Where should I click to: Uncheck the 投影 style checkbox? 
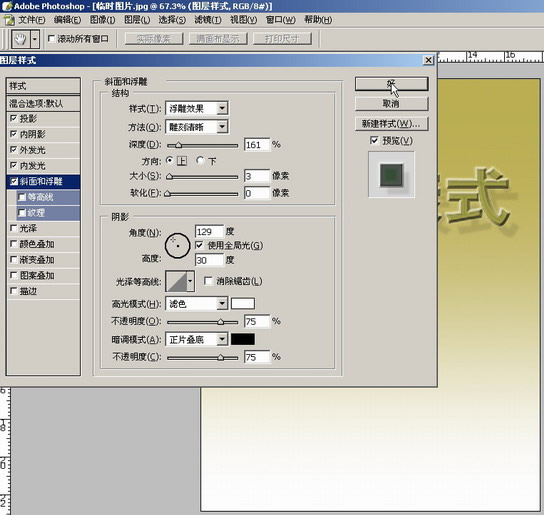(14, 118)
